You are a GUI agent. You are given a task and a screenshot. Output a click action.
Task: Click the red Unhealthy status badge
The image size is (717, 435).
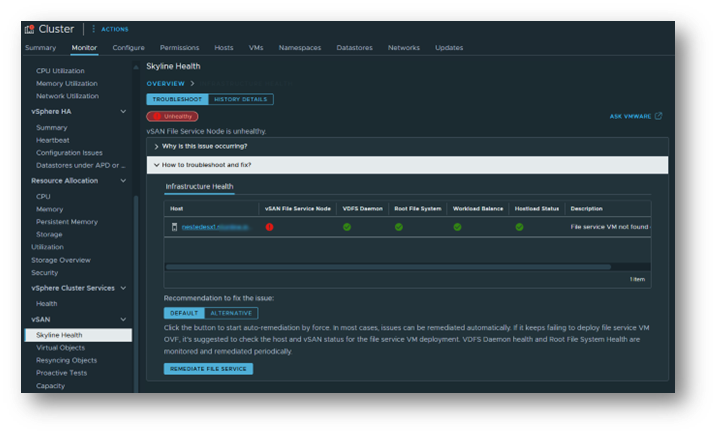coord(172,116)
